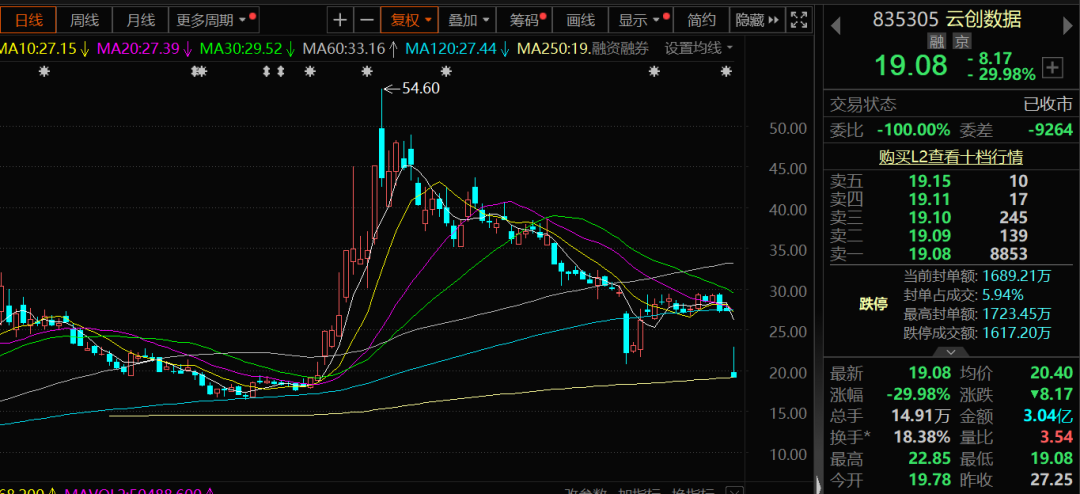
Task: Expand 复权 adjustment dropdown
Action: pos(411,20)
